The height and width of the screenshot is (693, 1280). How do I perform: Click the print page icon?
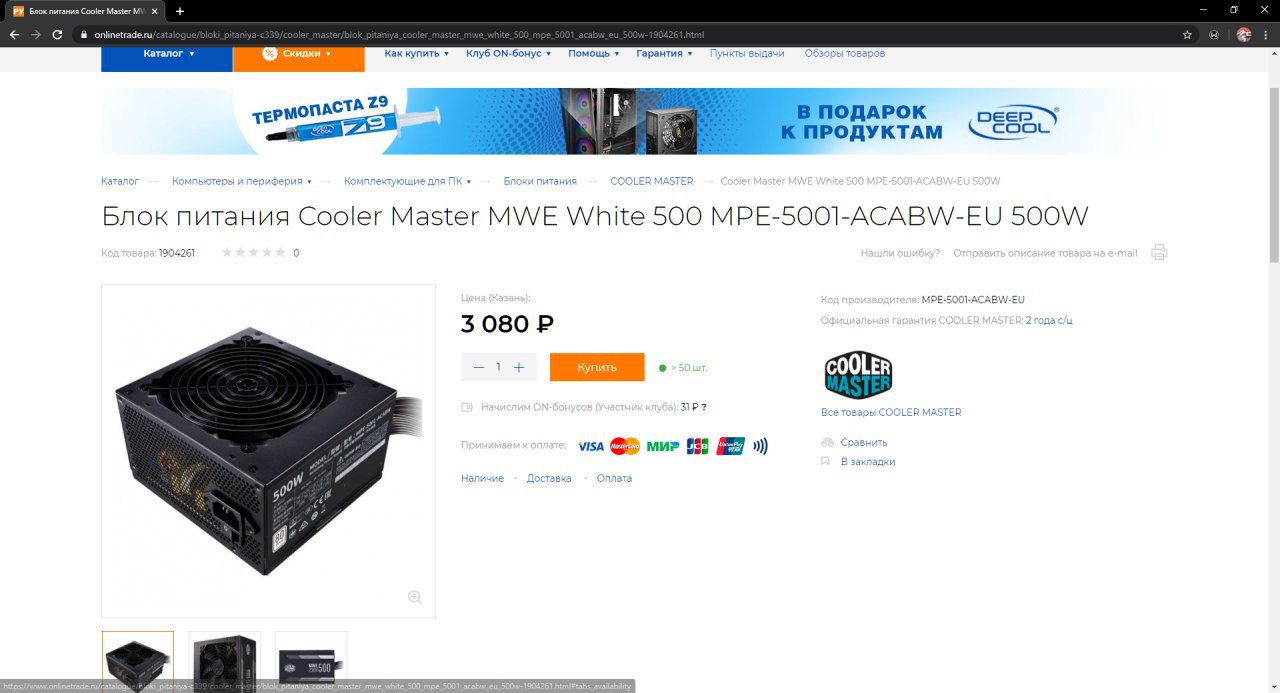point(1159,252)
